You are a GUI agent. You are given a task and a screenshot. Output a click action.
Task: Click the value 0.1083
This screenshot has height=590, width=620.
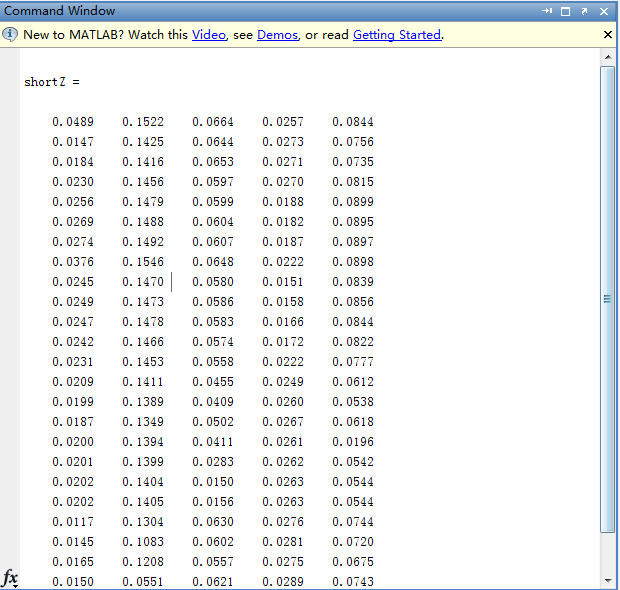click(143, 542)
